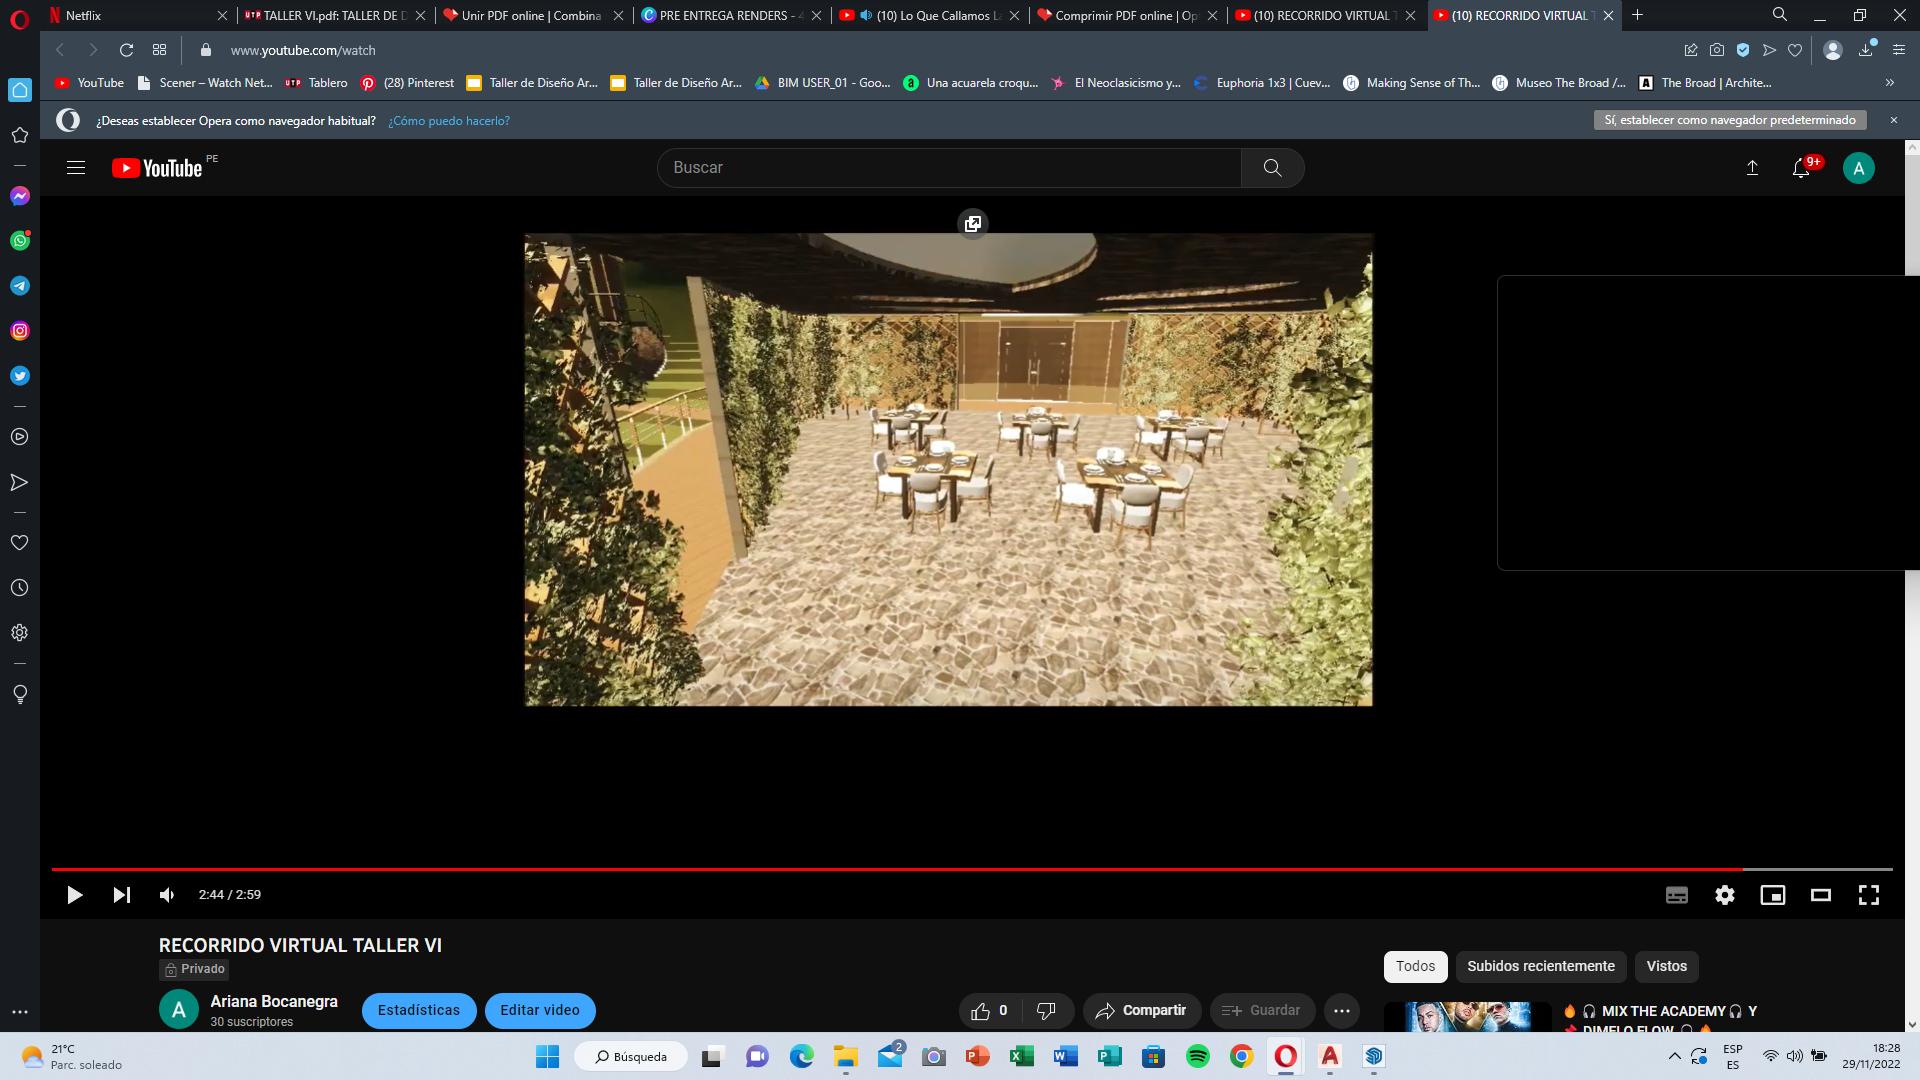
Task: Click the YouTube search magnifier button
Action: coord(1272,168)
